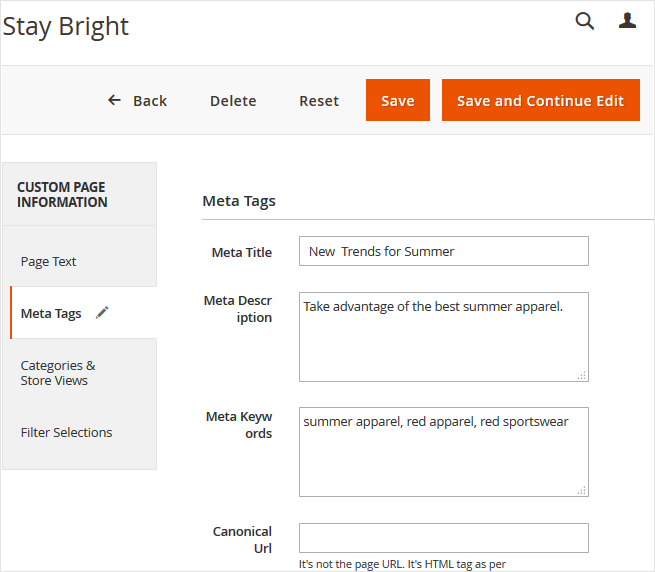The width and height of the screenshot is (655, 572).
Task: Go to the Filter Selections tab
Action: pyautogui.click(x=66, y=432)
